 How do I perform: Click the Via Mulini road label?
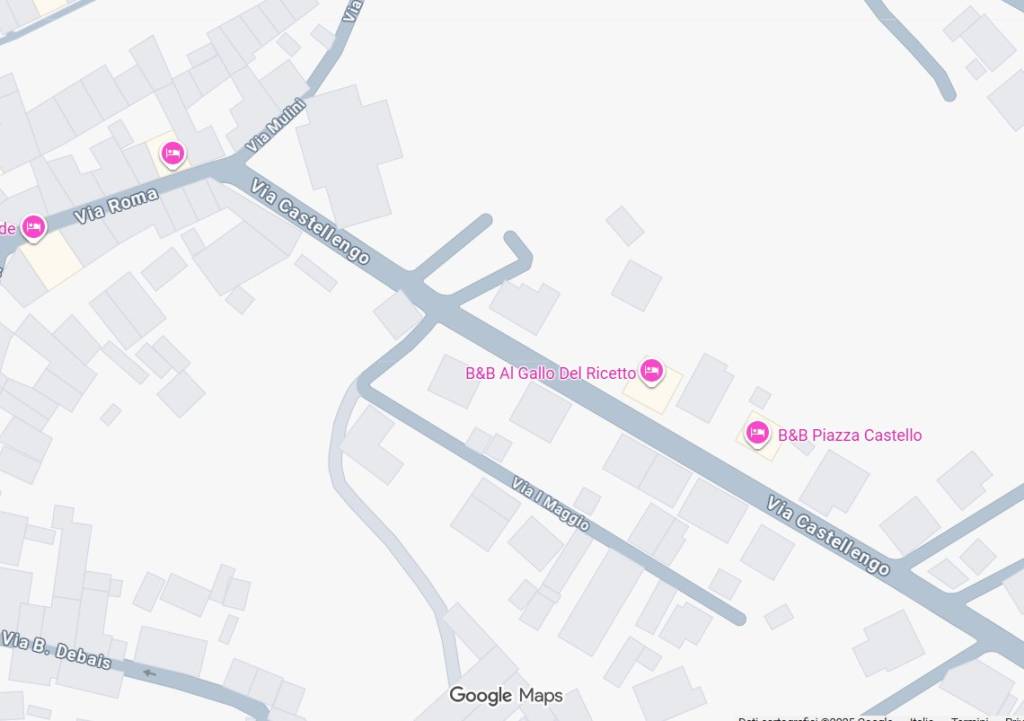pyautogui.click(x=276, y=125)
